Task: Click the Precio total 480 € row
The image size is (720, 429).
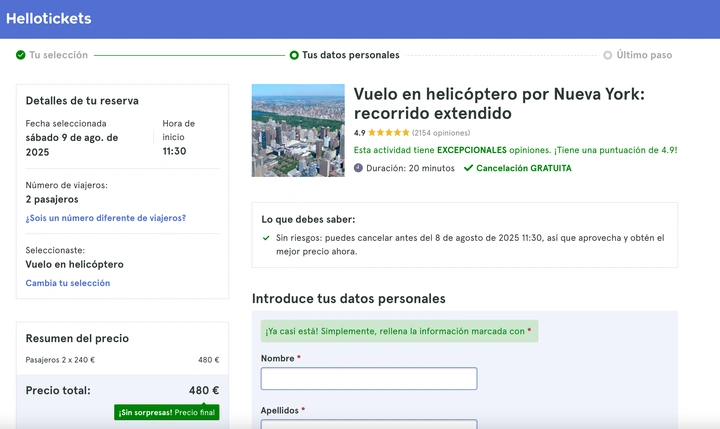Action: coord(122,390)
